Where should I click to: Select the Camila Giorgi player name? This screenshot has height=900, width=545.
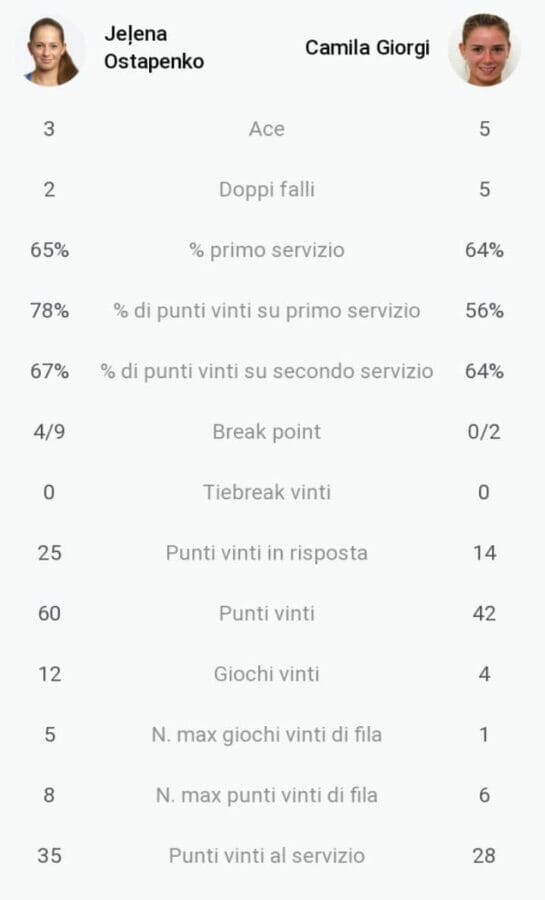point(367,48)
